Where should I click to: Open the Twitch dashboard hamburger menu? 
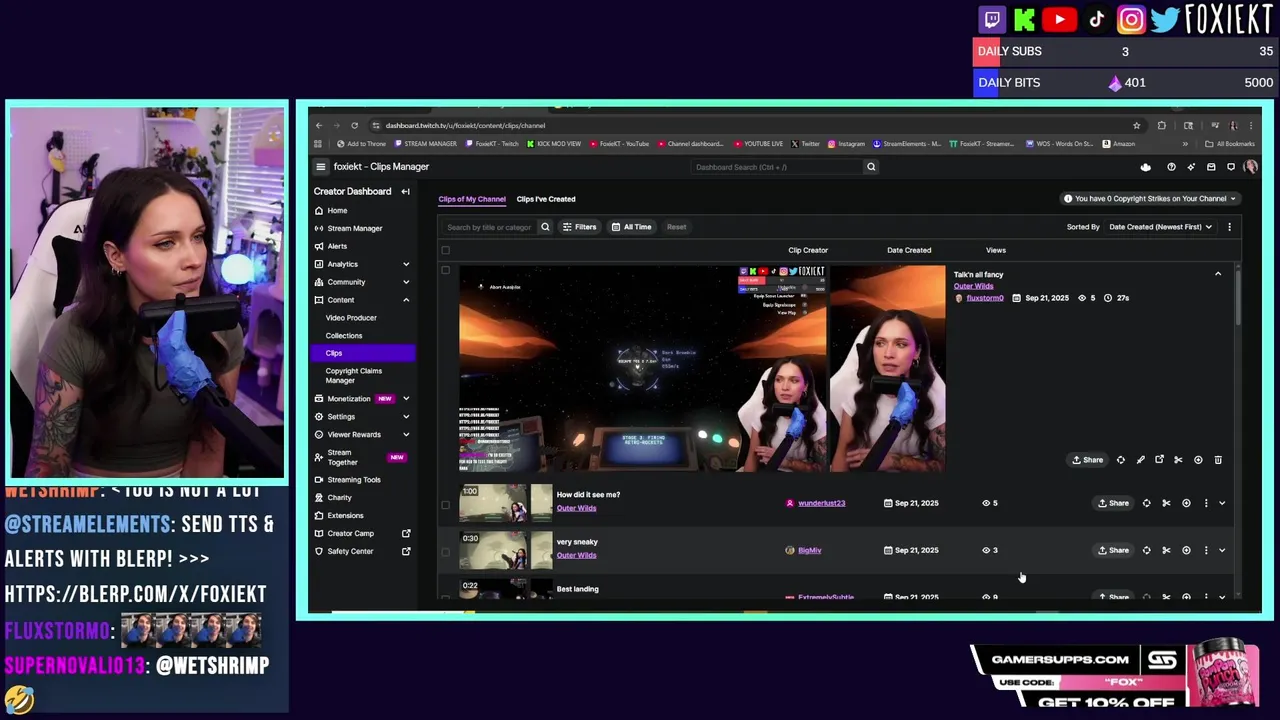pyautogui.click(x=320, y=167)
